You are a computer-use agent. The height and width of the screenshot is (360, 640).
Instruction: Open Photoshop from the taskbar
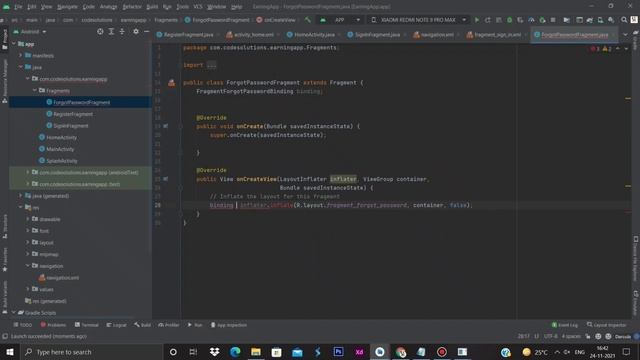tap(338, 352)
